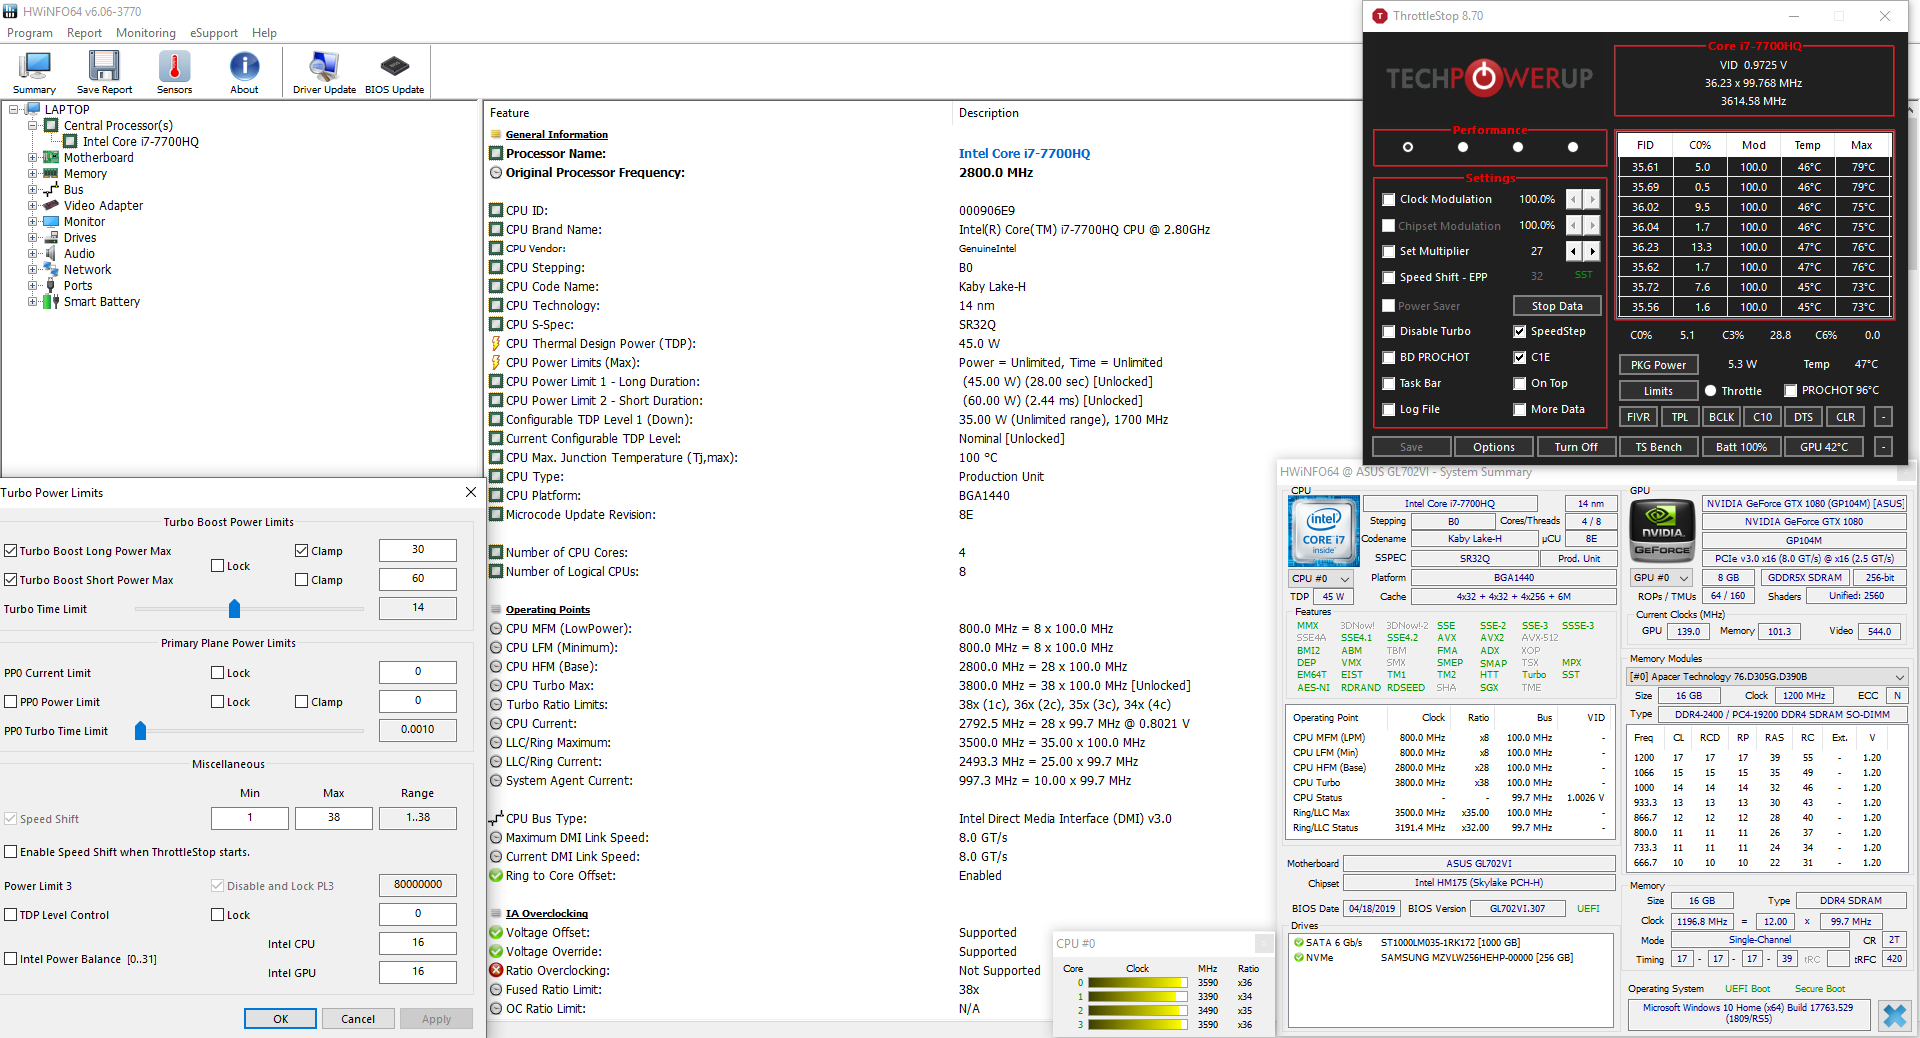
Task: Enable Set Multiplier checkbox
Action: coord(1388,251)
